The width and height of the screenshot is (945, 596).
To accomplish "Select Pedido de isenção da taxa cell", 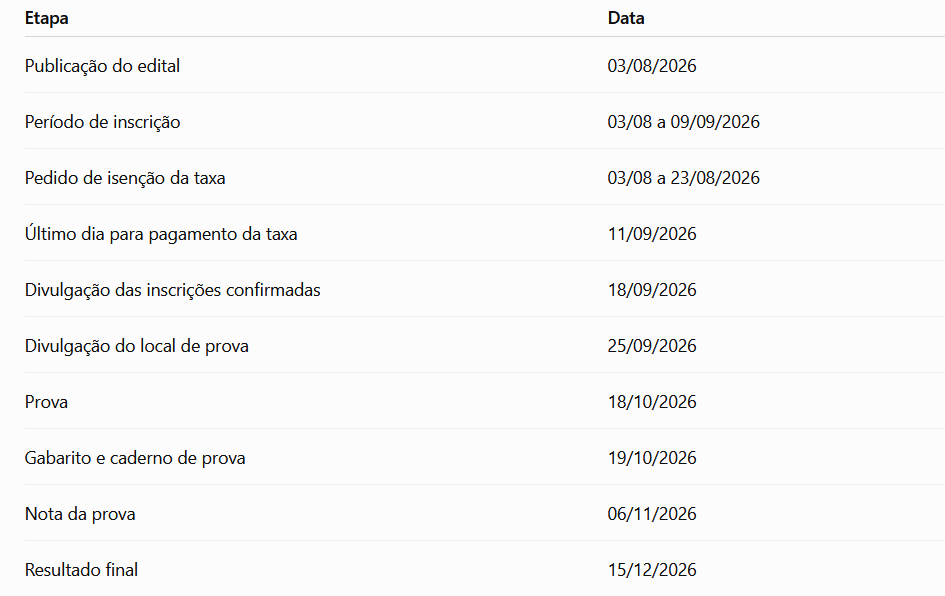I will [x=125, y=178].
